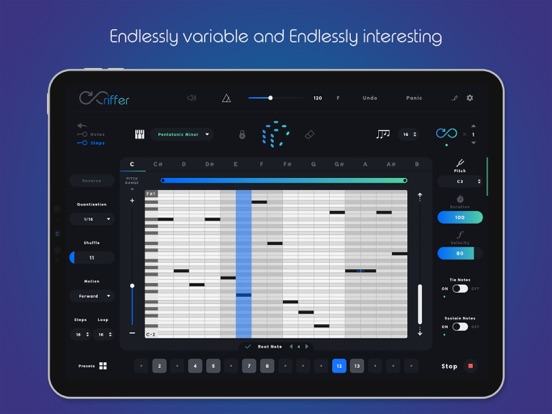Select the D# note tab

point(209,164)
